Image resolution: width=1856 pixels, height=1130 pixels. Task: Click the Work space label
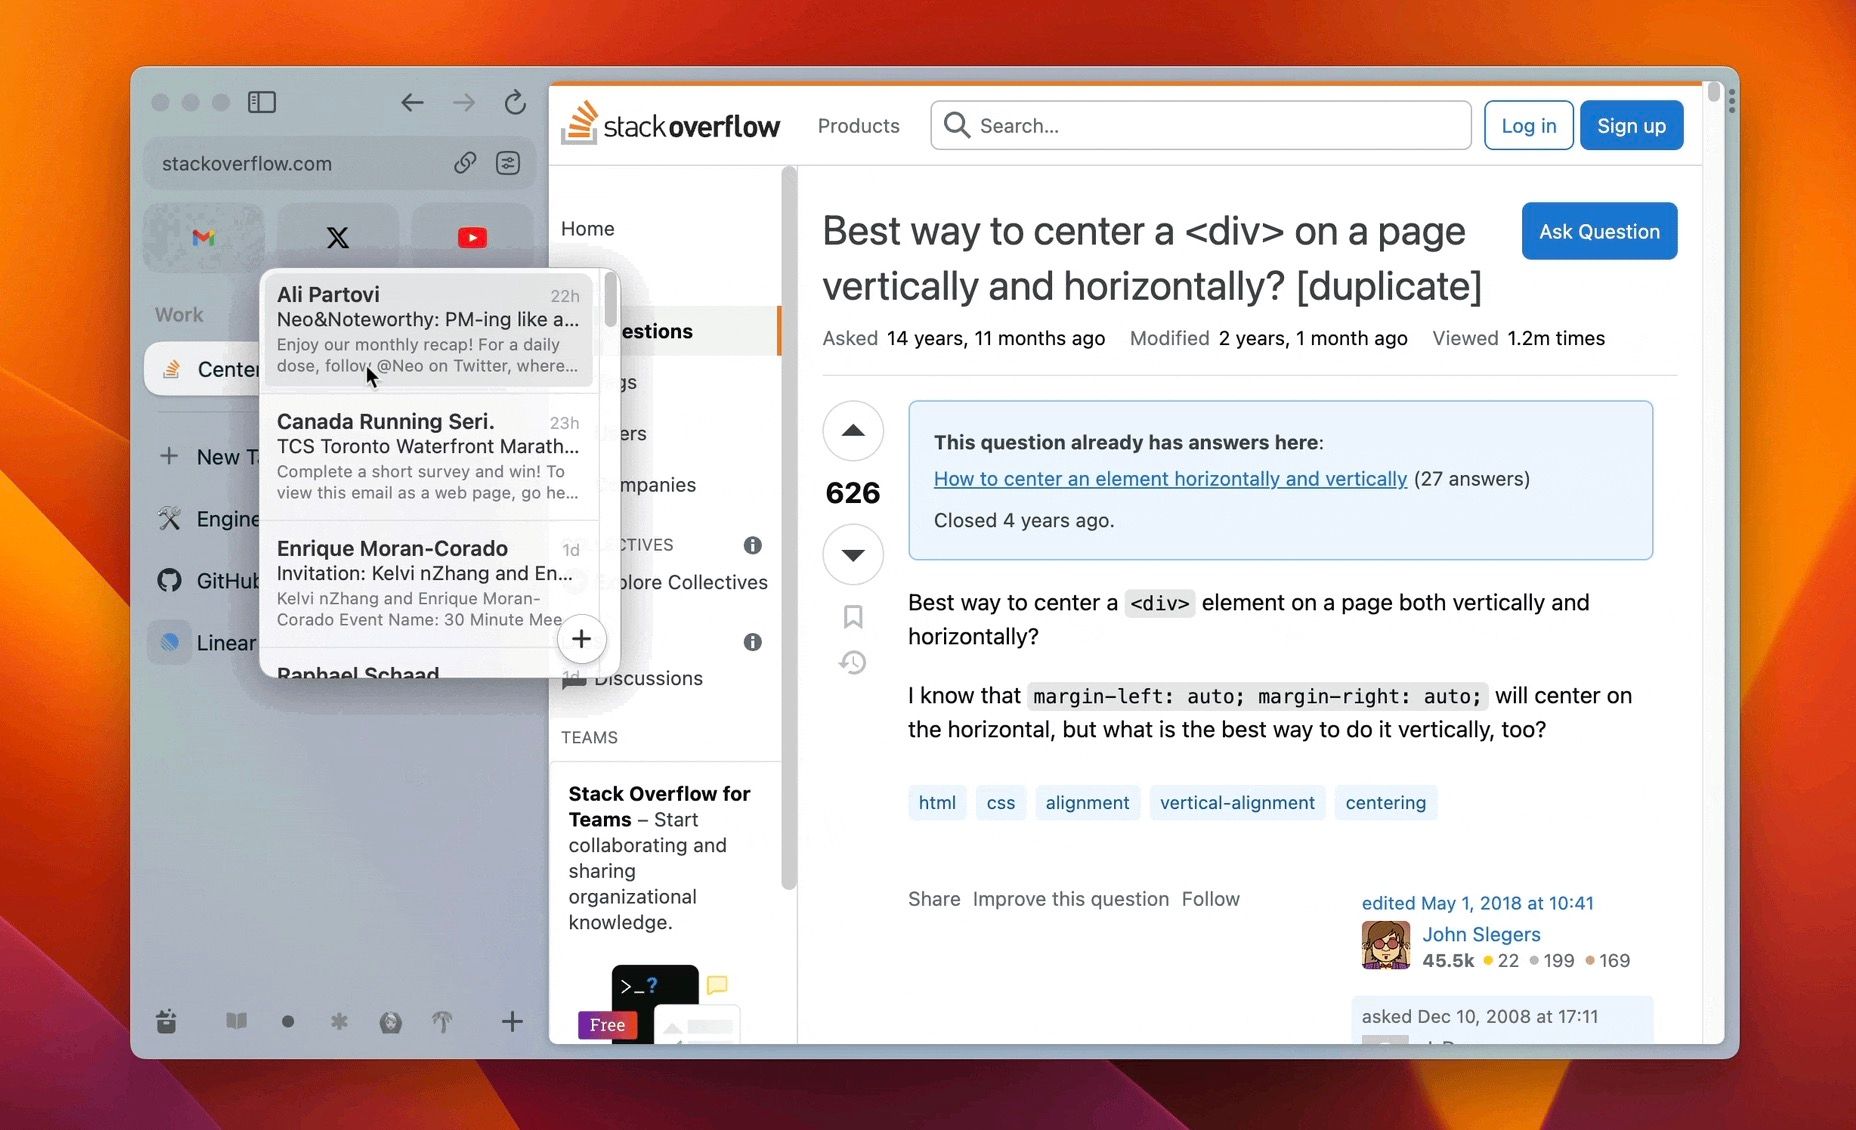179,315
